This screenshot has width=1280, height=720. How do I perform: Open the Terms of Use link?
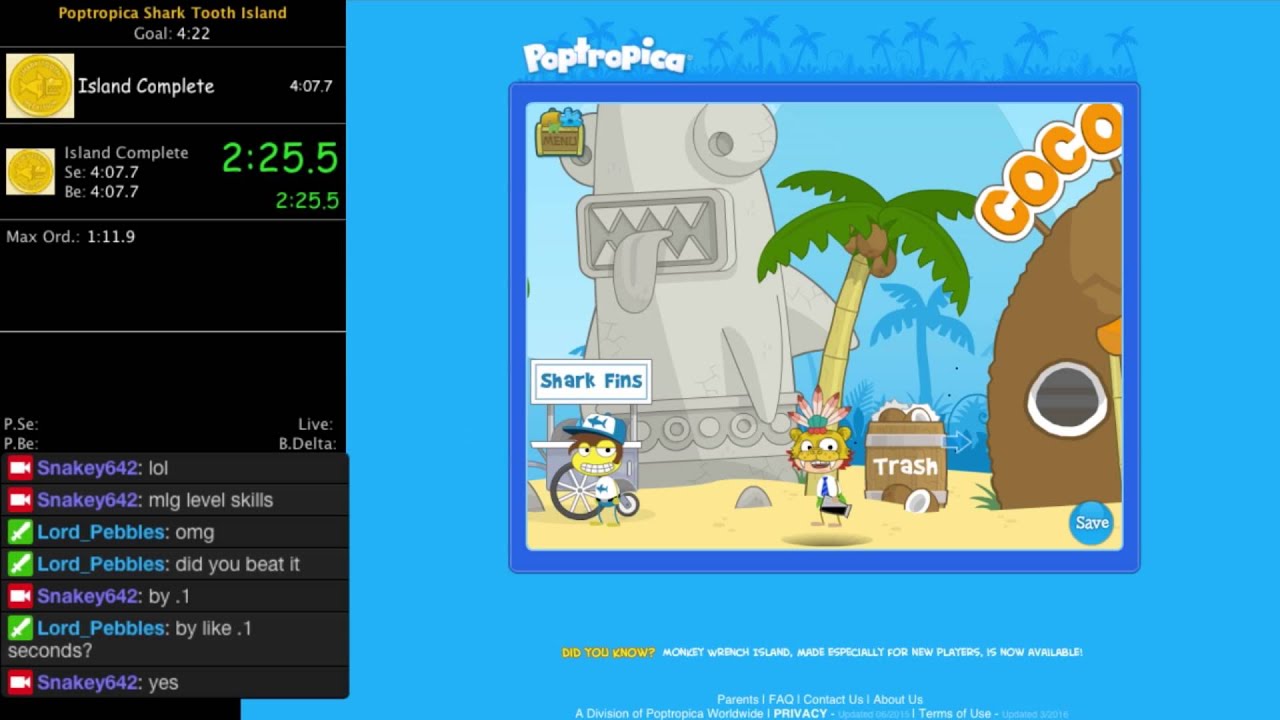pos(955,713)
